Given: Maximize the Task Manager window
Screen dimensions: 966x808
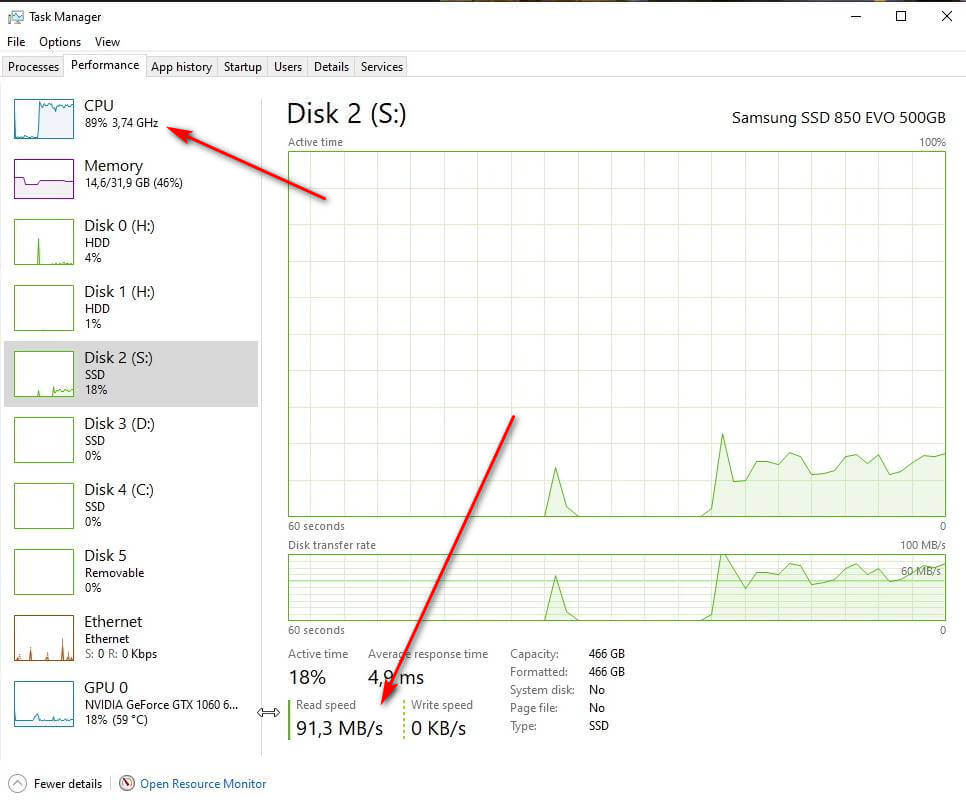Looking at the screenshot, I should pos(901,17).
